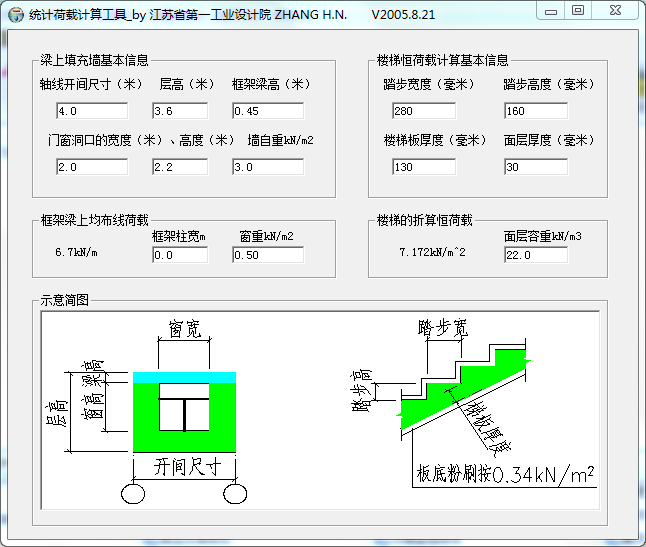The image size is (646, 547).
Task: Click the tread height field showing 160
Action: 536,111
